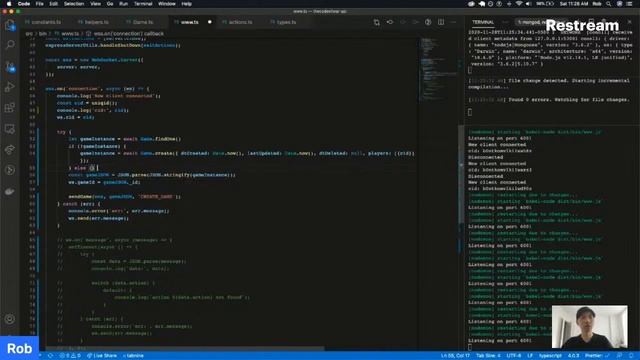Image resolution: width=640 pixels, height=360 pixels.
Task: Click the editor horizontal scrollbar
Action: coord(186,349)
